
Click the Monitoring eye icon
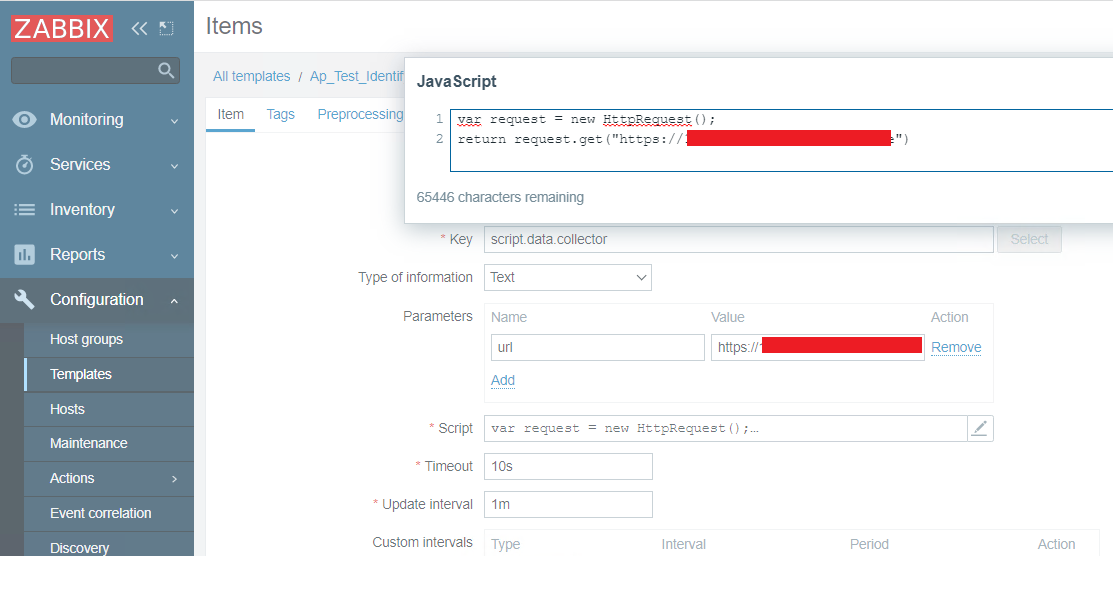(25, 119)
